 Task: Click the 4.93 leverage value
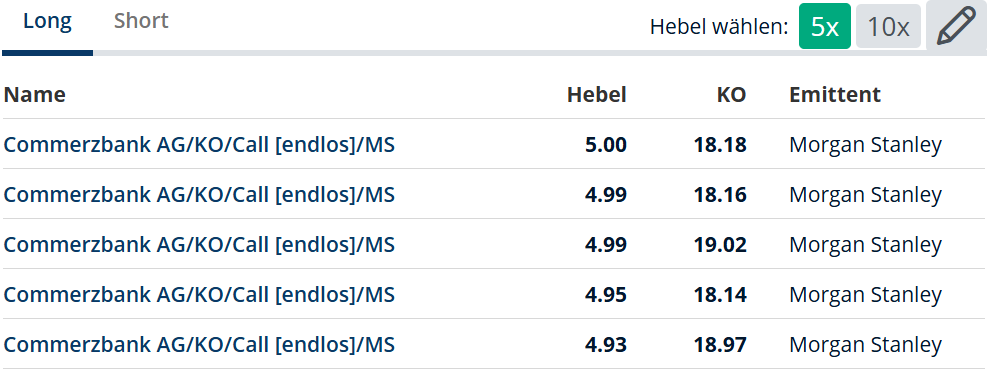(x=605, y=344)
